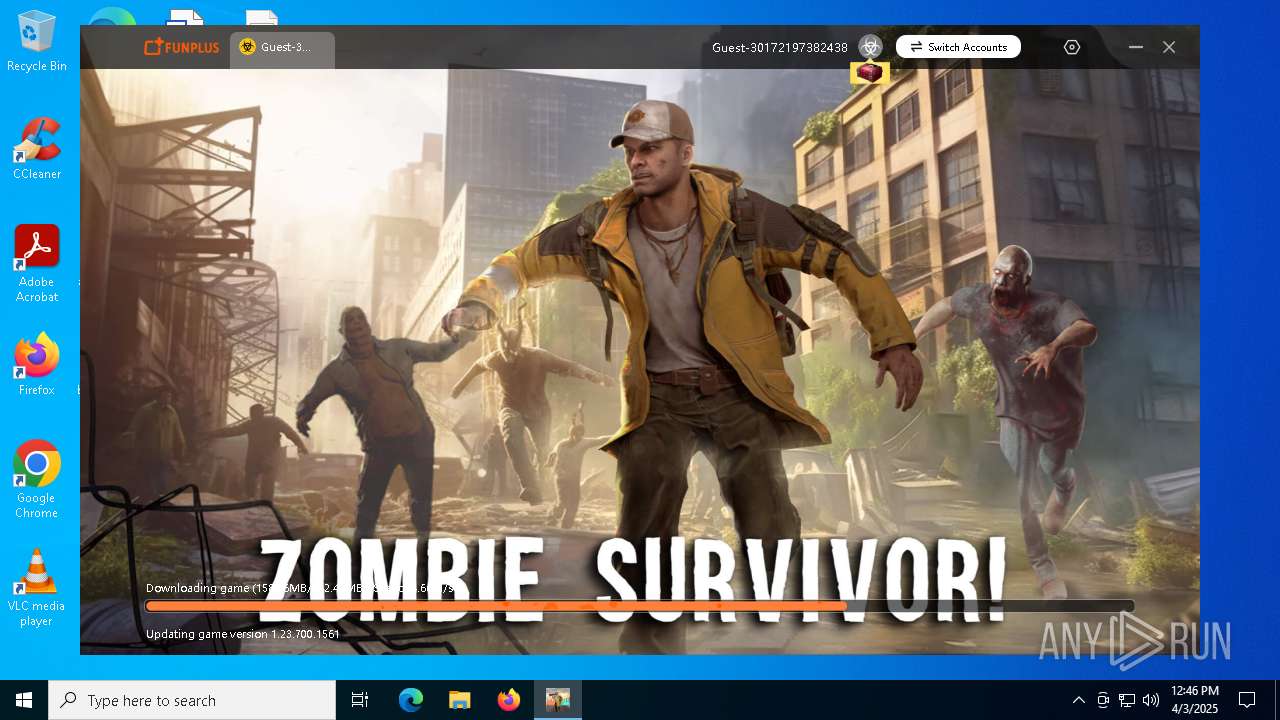The height and width of the screenshot is (720, 1280).
Task: Open the red treasure chest reward icon
Action: 870,73
